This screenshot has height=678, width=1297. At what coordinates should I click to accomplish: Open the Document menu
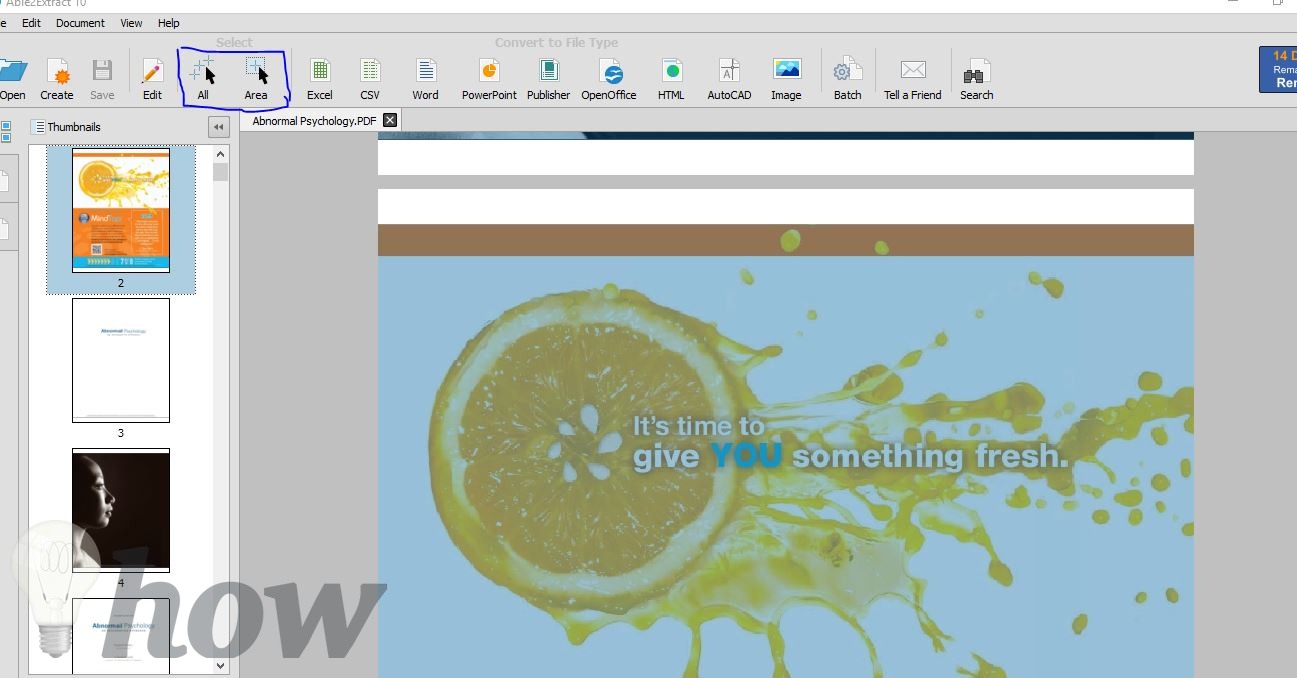(80, 23)
